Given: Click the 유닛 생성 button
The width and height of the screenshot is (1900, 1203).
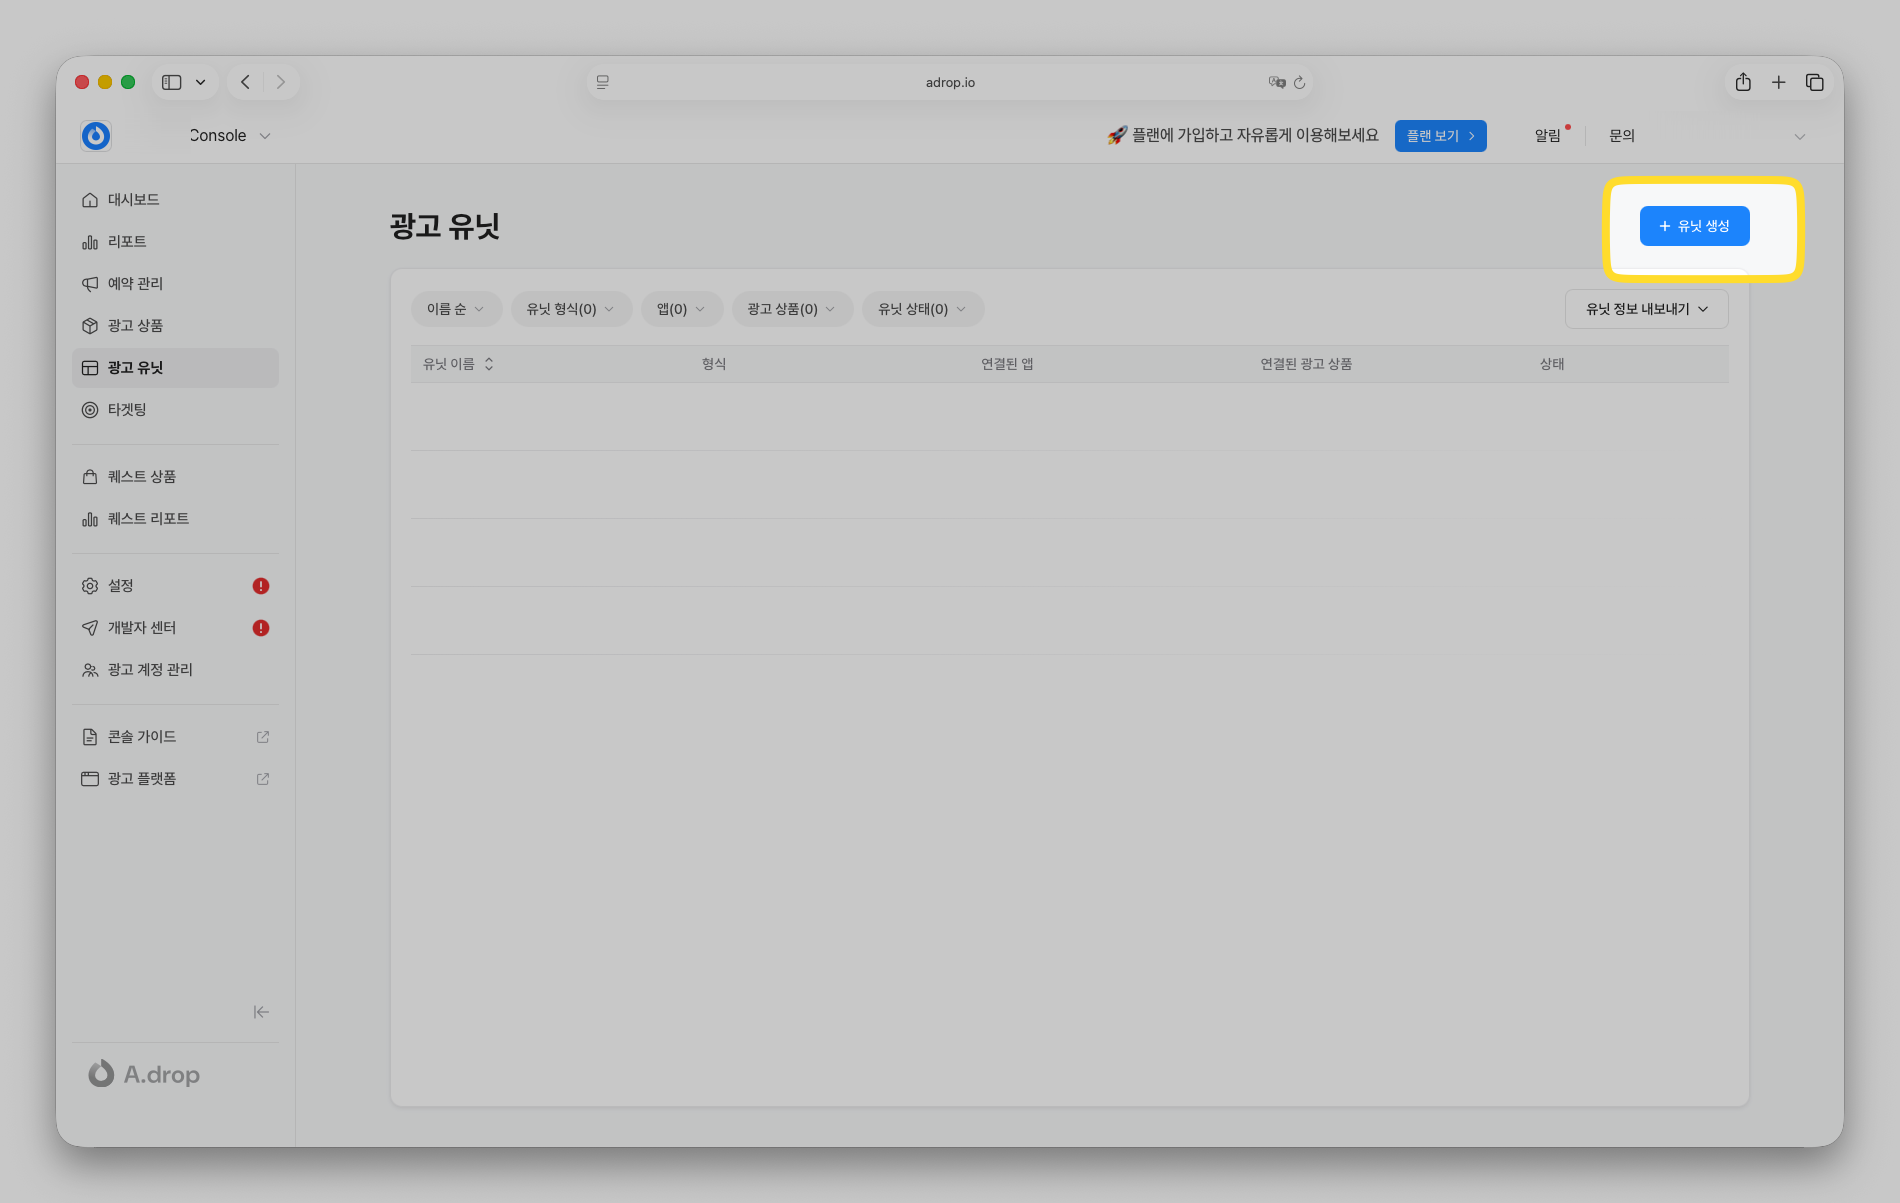Looking at the screenshot, I should click(1694, 226).
